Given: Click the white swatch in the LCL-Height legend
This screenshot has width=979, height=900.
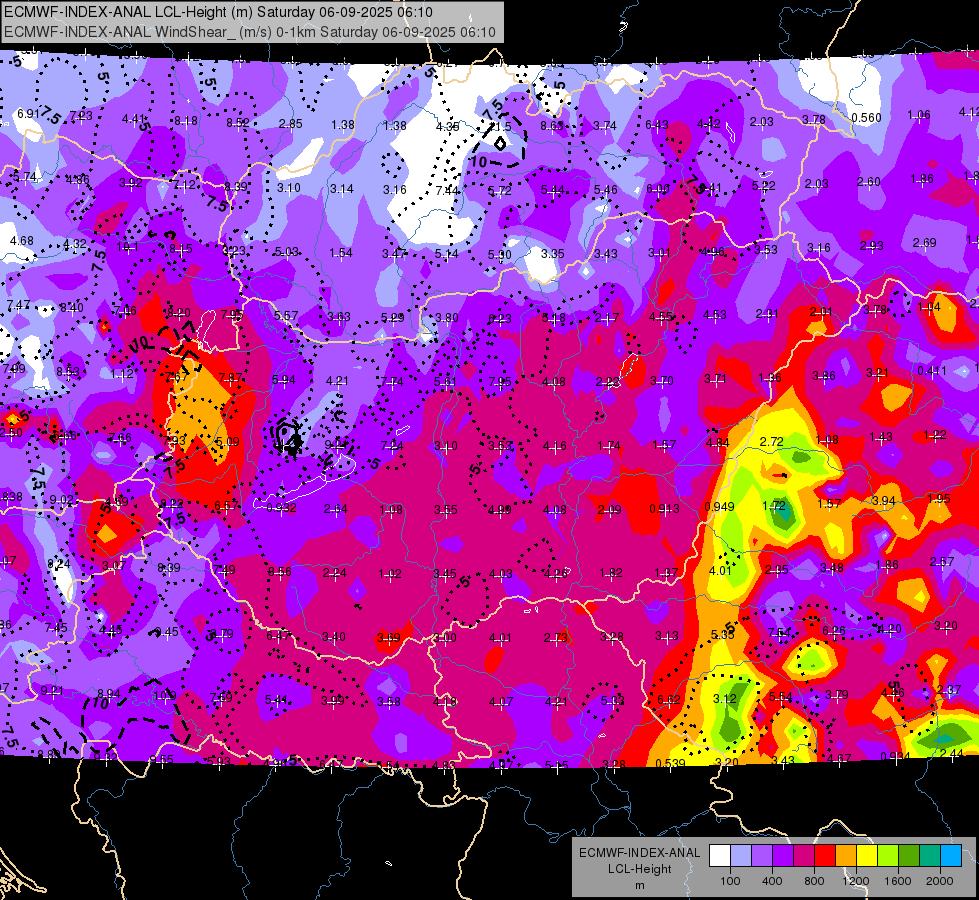Looking at the screenshot, I should click(720, 856).
